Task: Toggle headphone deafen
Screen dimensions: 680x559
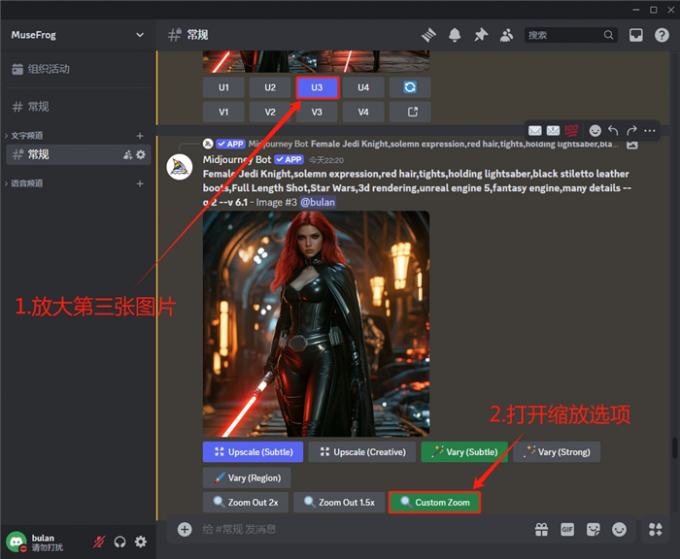Action: 120,542
